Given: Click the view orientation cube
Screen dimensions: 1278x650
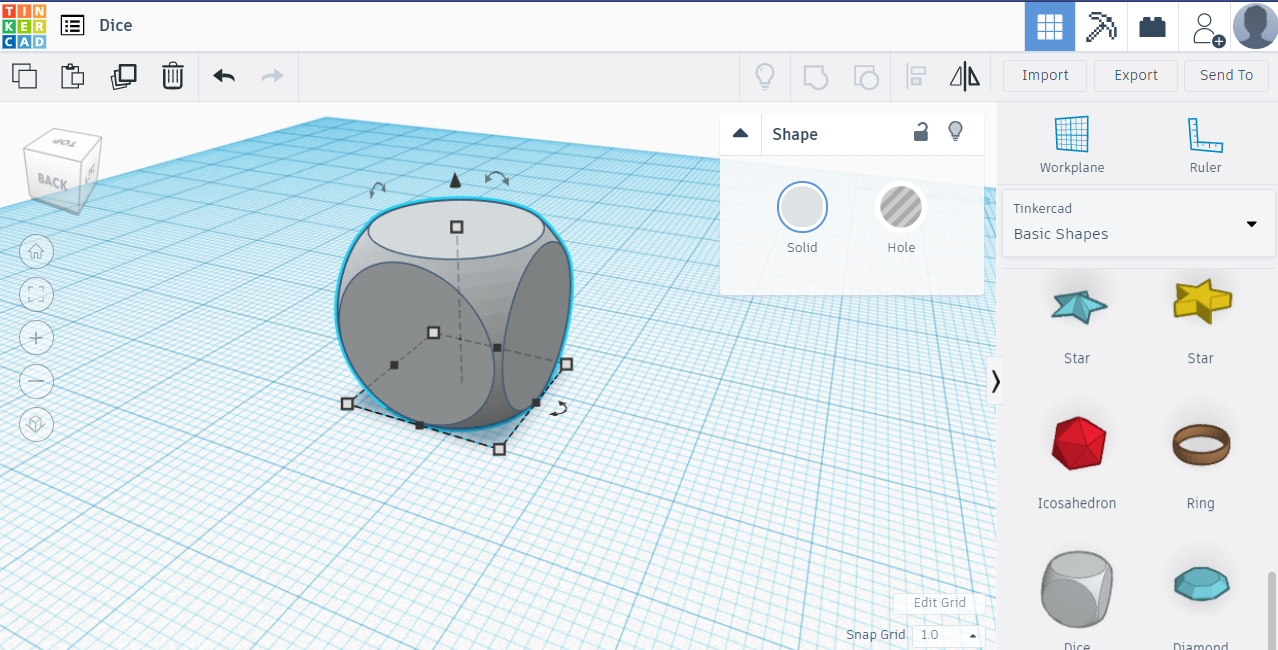Looking at the screenshot, I should (x=62, y=170).
